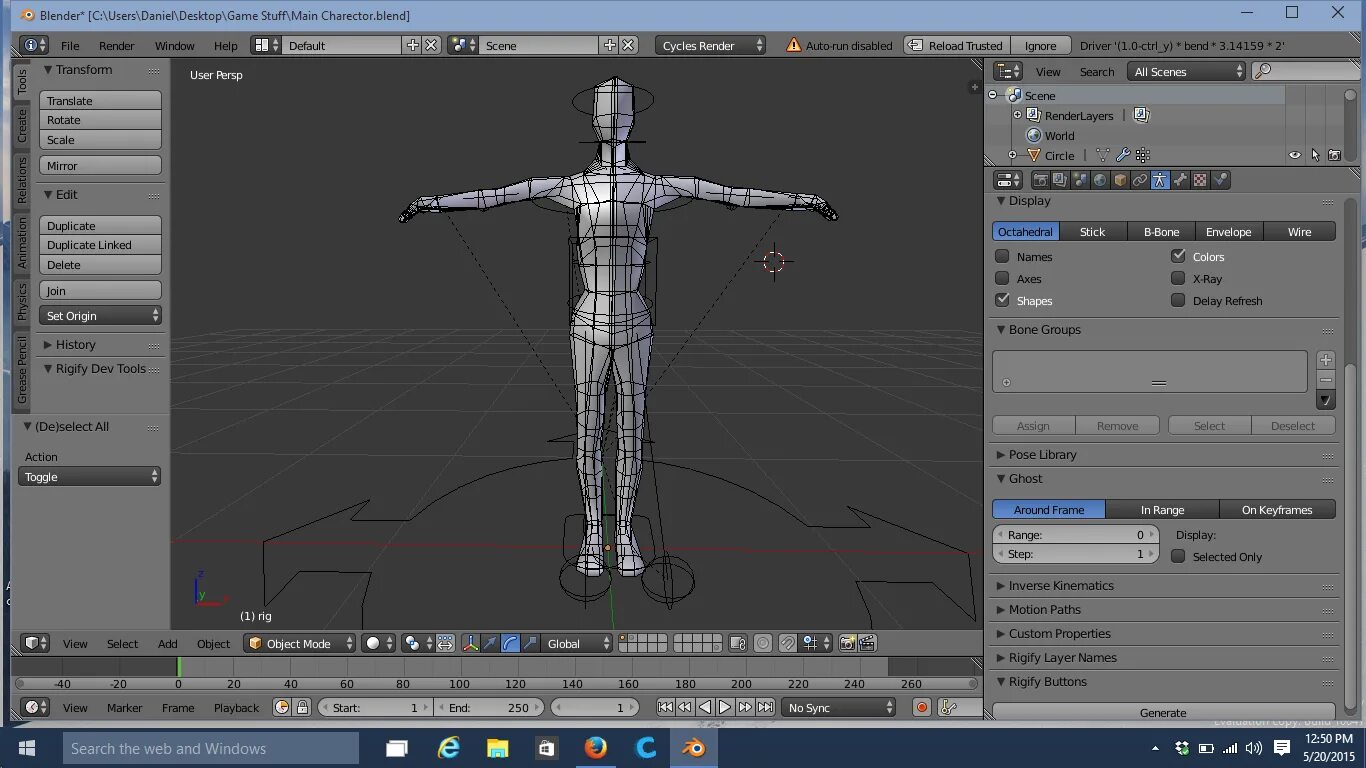Click the Render camera properties tab icon
Viewport: 1366px width, 768px height.
pos(1040,180)
